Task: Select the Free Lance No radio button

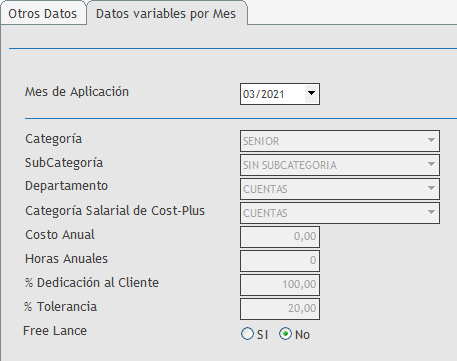Action: [x=285, y=334]
